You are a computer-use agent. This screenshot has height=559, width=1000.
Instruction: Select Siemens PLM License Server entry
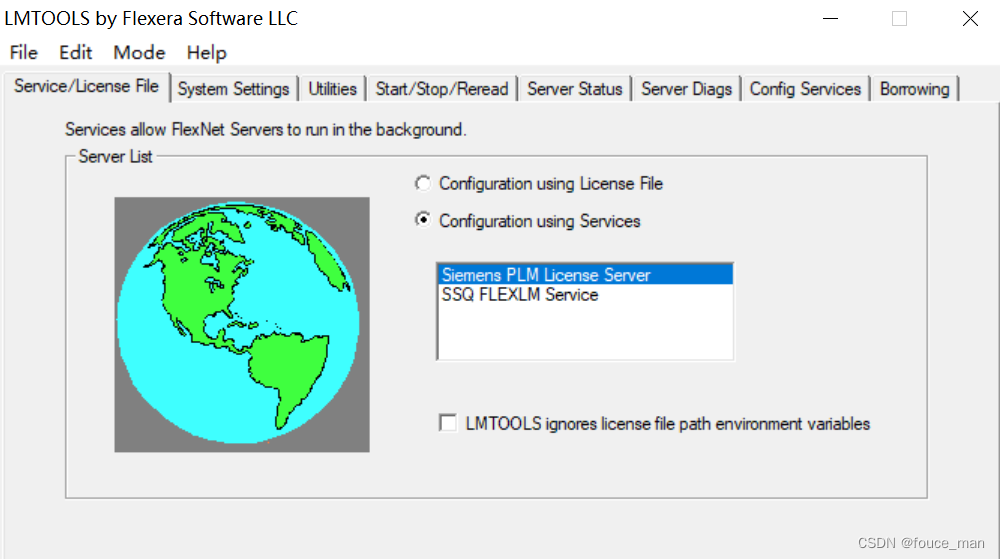click(x=585, y=275)
